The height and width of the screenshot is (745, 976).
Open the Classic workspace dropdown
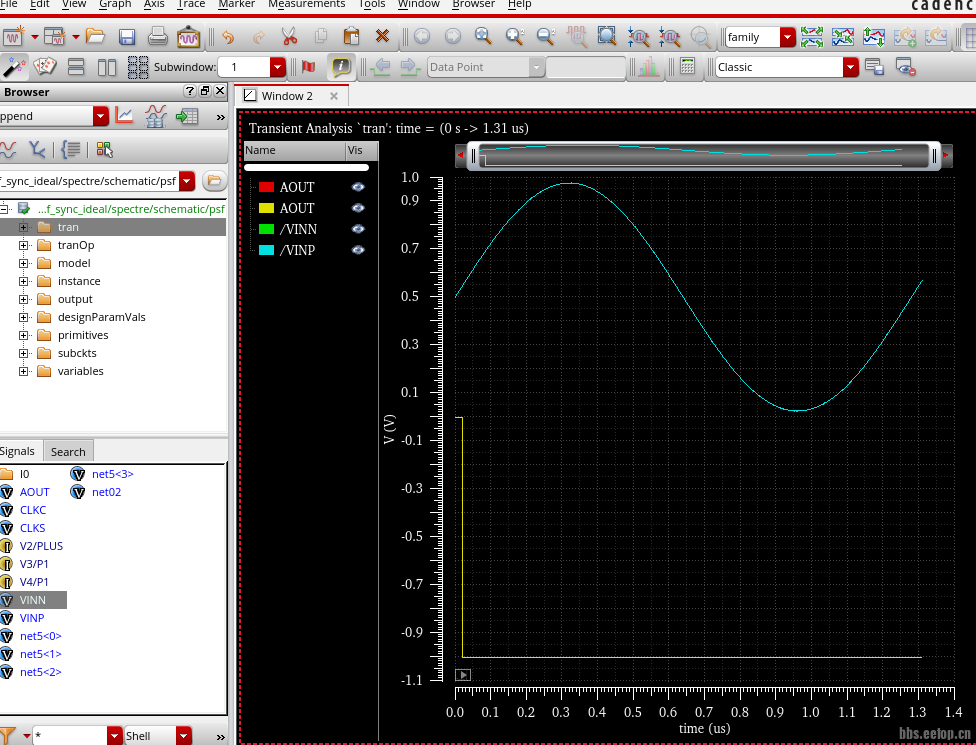(850, 67)
